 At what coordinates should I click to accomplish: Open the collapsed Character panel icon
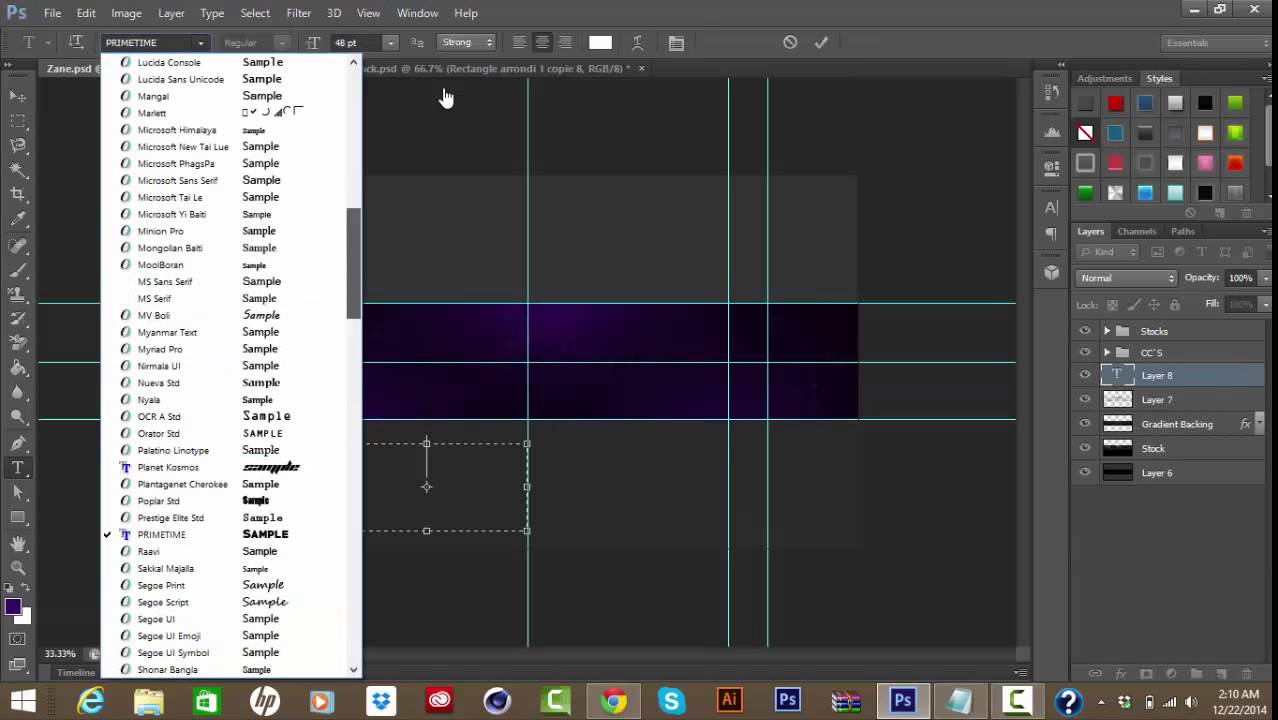click(x=1051, y=208)
